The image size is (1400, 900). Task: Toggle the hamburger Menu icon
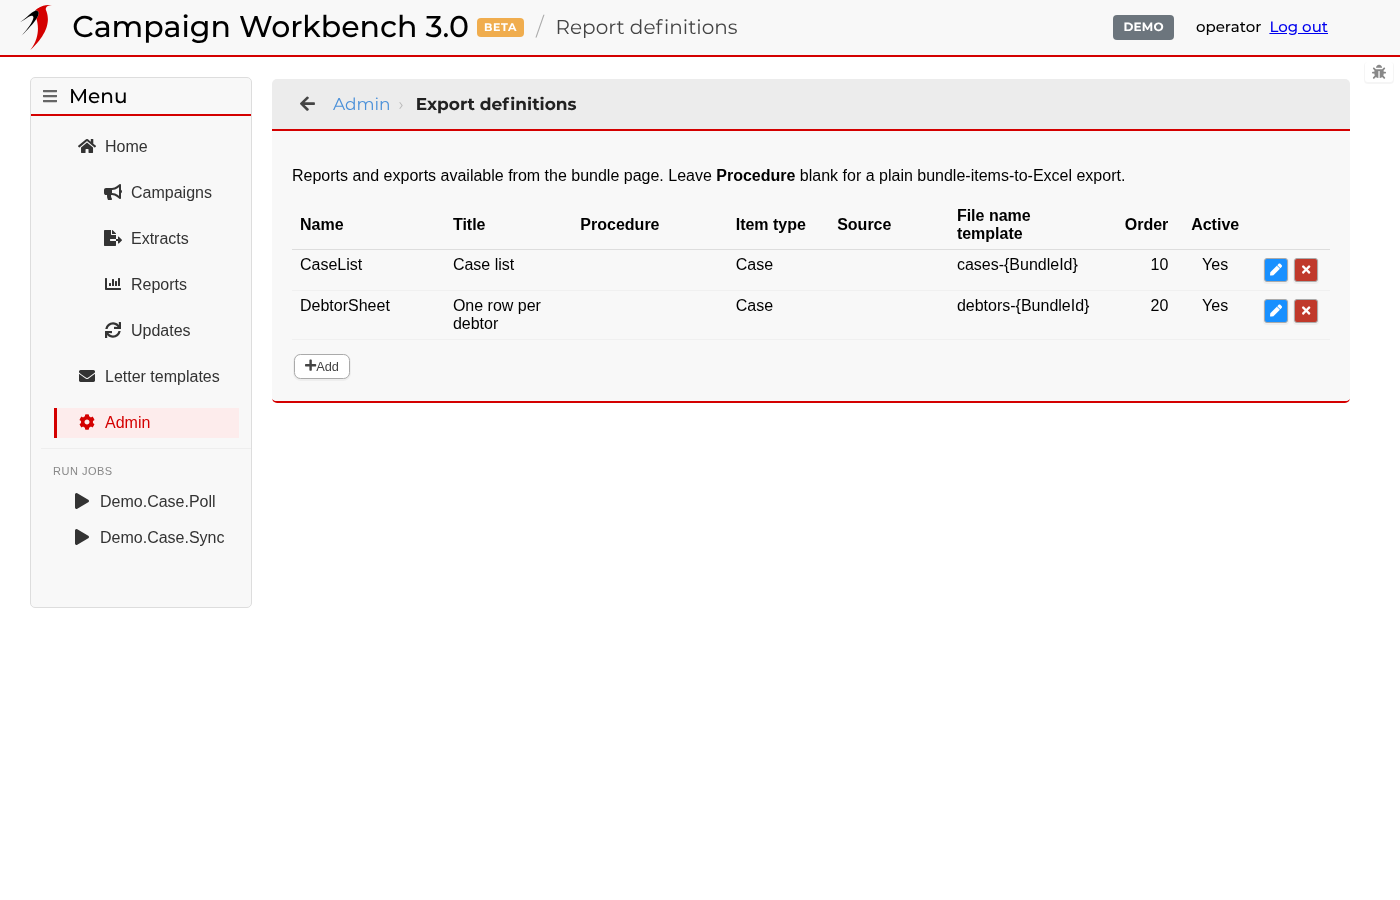pos(50,97)
